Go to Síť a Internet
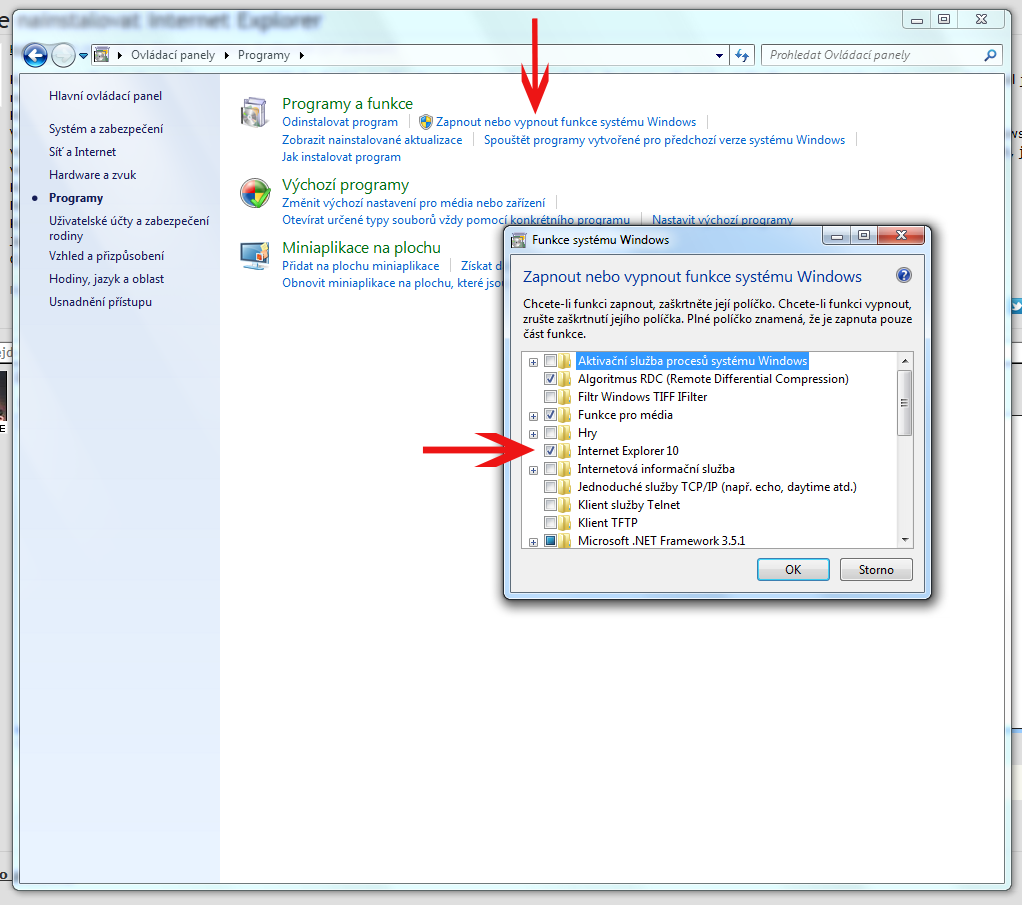 [x=82, y=152]
